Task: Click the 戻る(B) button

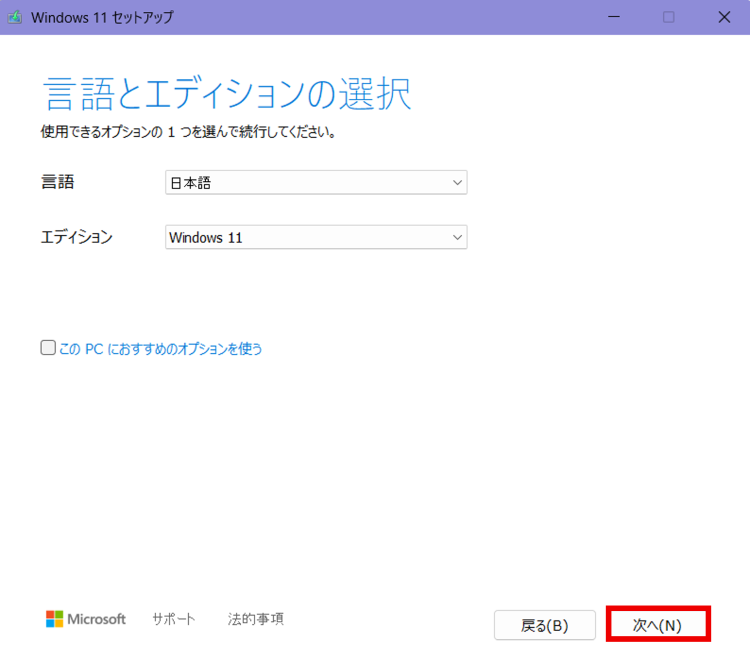Action: pos(545,625)
